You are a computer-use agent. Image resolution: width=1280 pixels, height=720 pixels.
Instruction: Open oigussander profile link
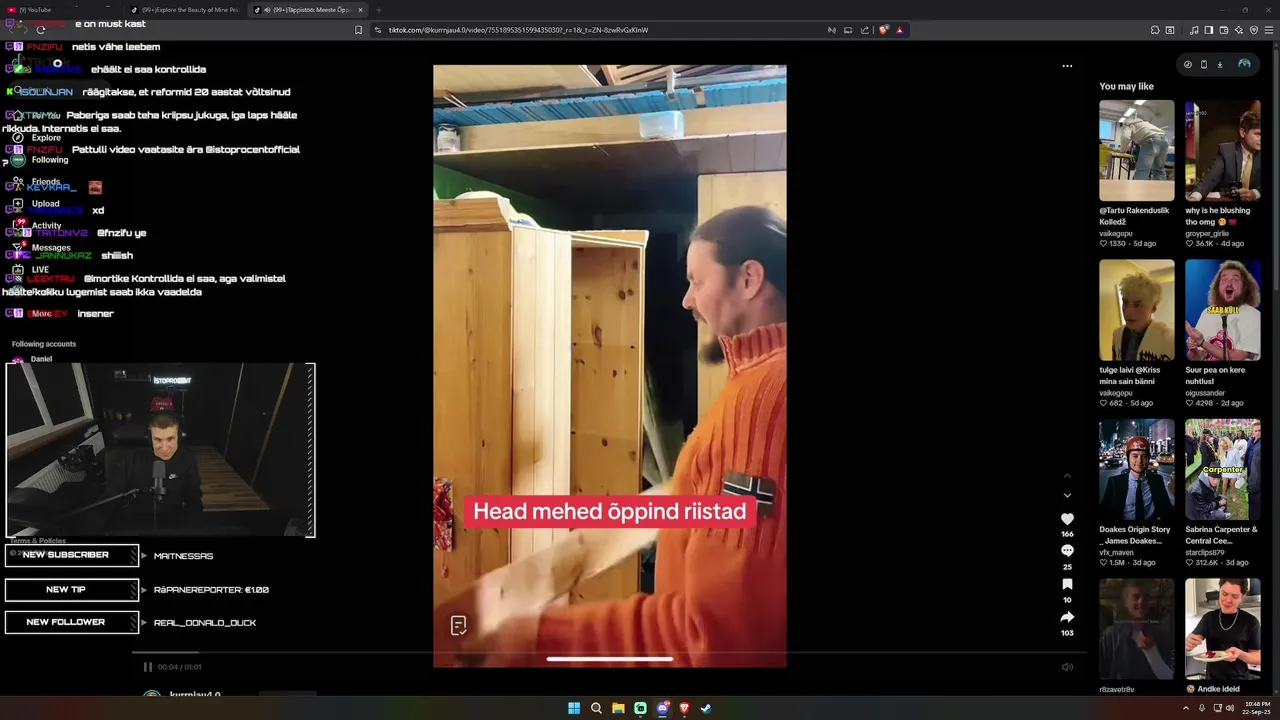[1207, 392]
